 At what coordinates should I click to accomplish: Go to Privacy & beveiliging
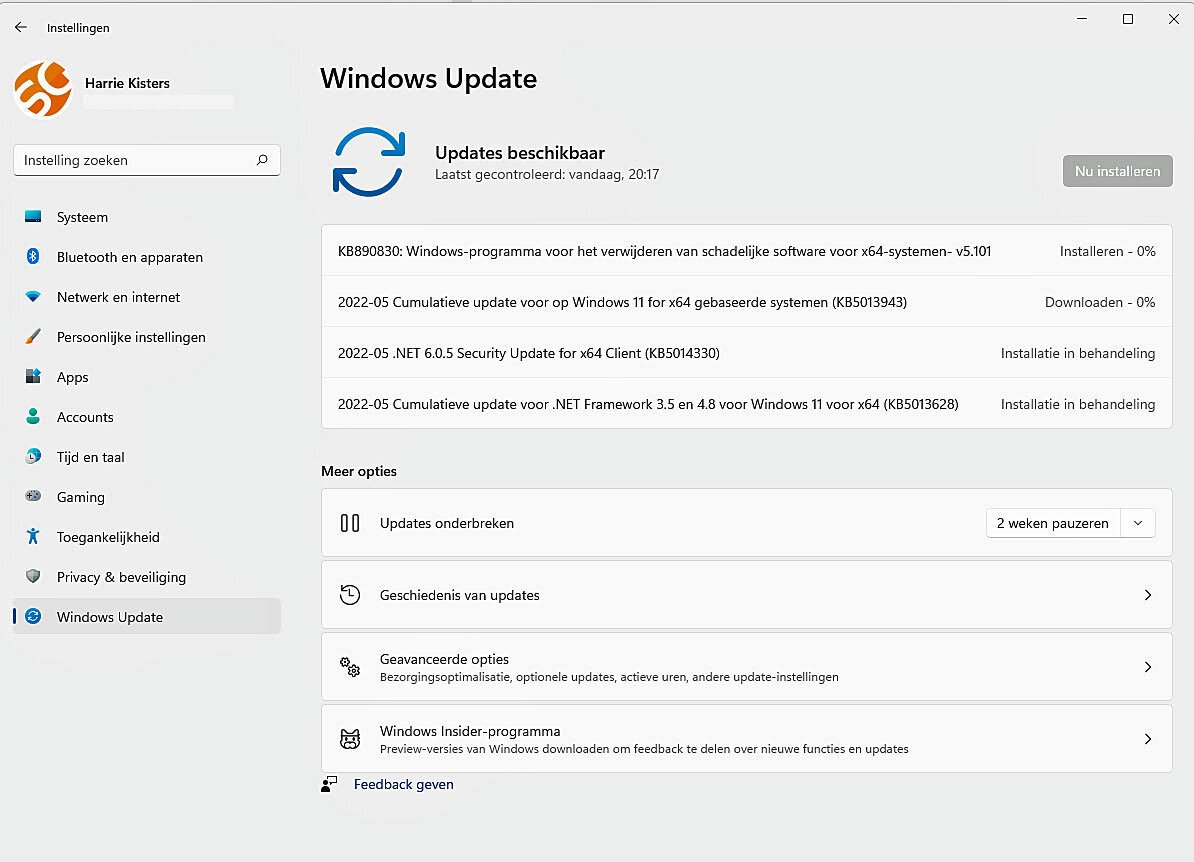pos(146,576)
